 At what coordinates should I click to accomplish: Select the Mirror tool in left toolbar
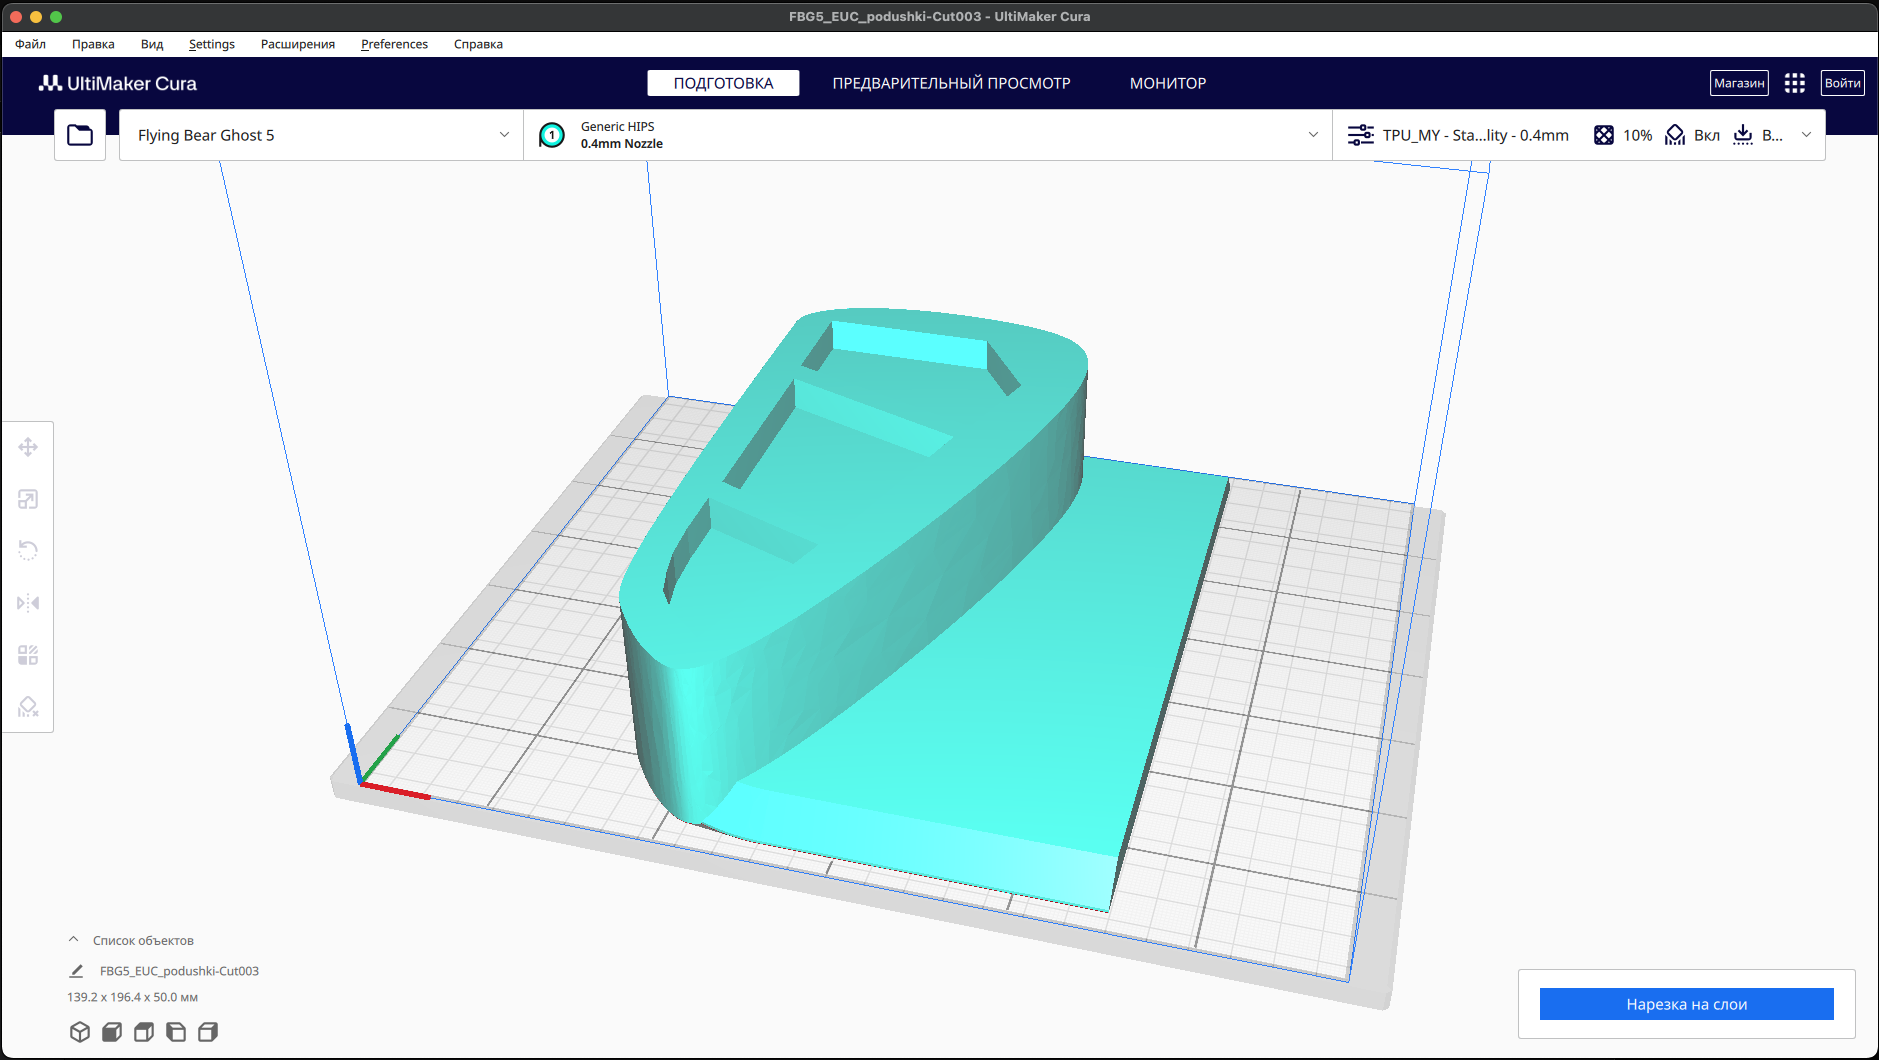(28, 603)
